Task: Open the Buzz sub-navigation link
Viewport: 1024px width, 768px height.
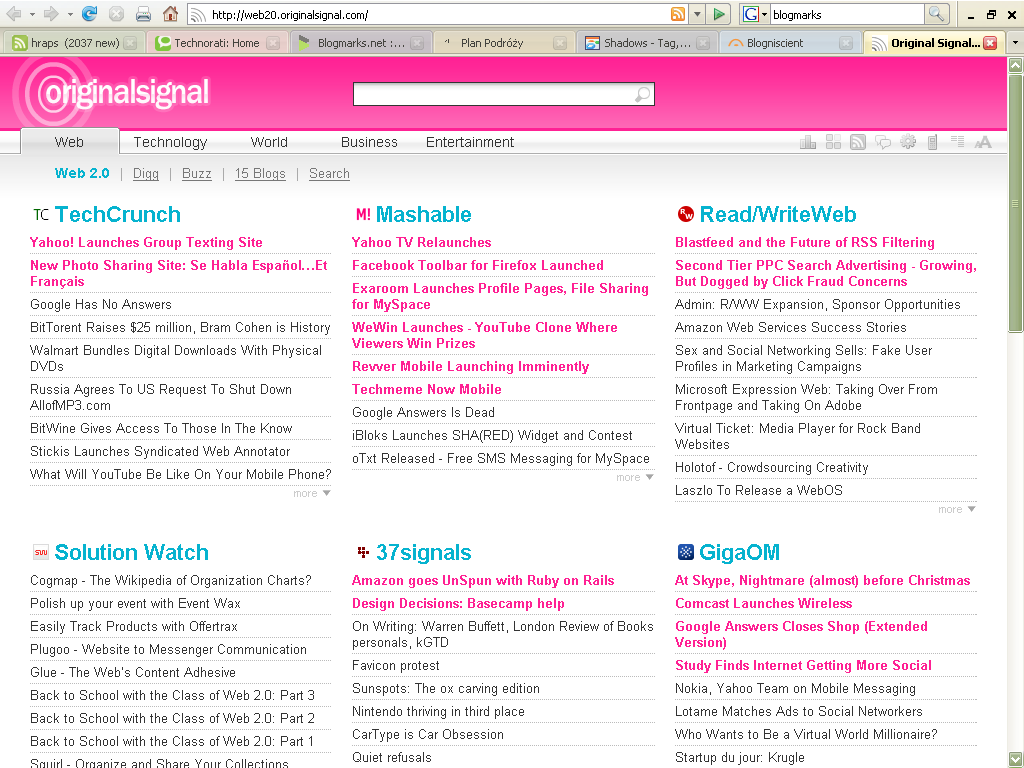Action: pyautogui.click(x=197, y=174)
